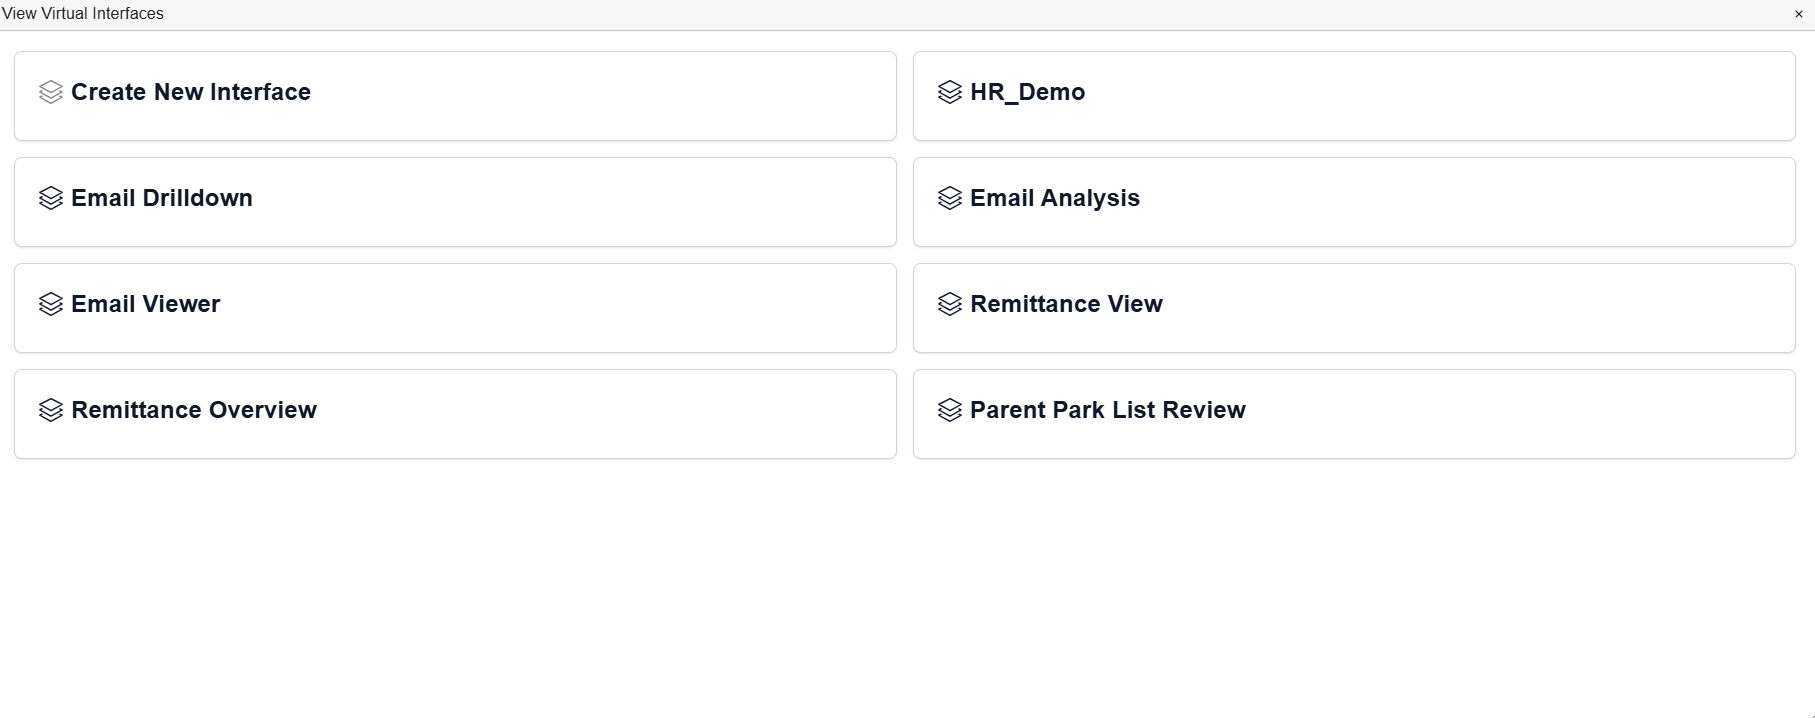Click the layers icon beside Remittance Overview

pyautogui.click(x=51, y=410)
